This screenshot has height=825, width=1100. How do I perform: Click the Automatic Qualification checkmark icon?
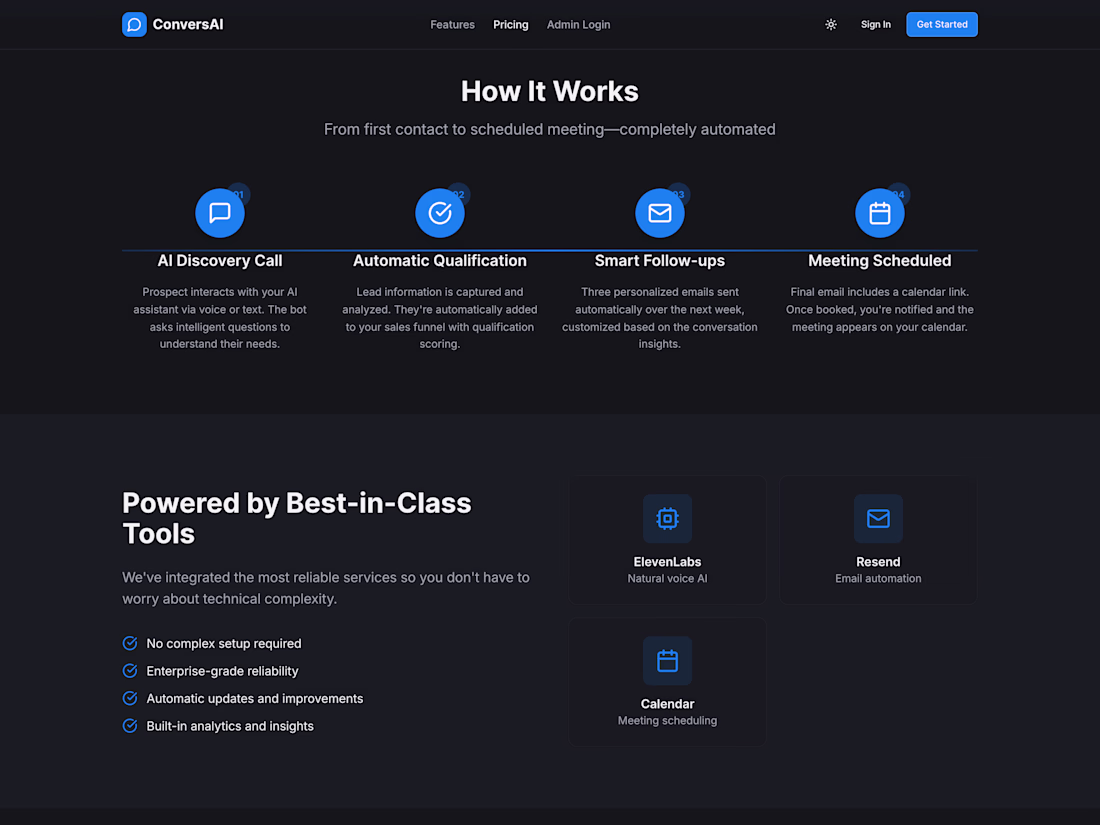440,213
